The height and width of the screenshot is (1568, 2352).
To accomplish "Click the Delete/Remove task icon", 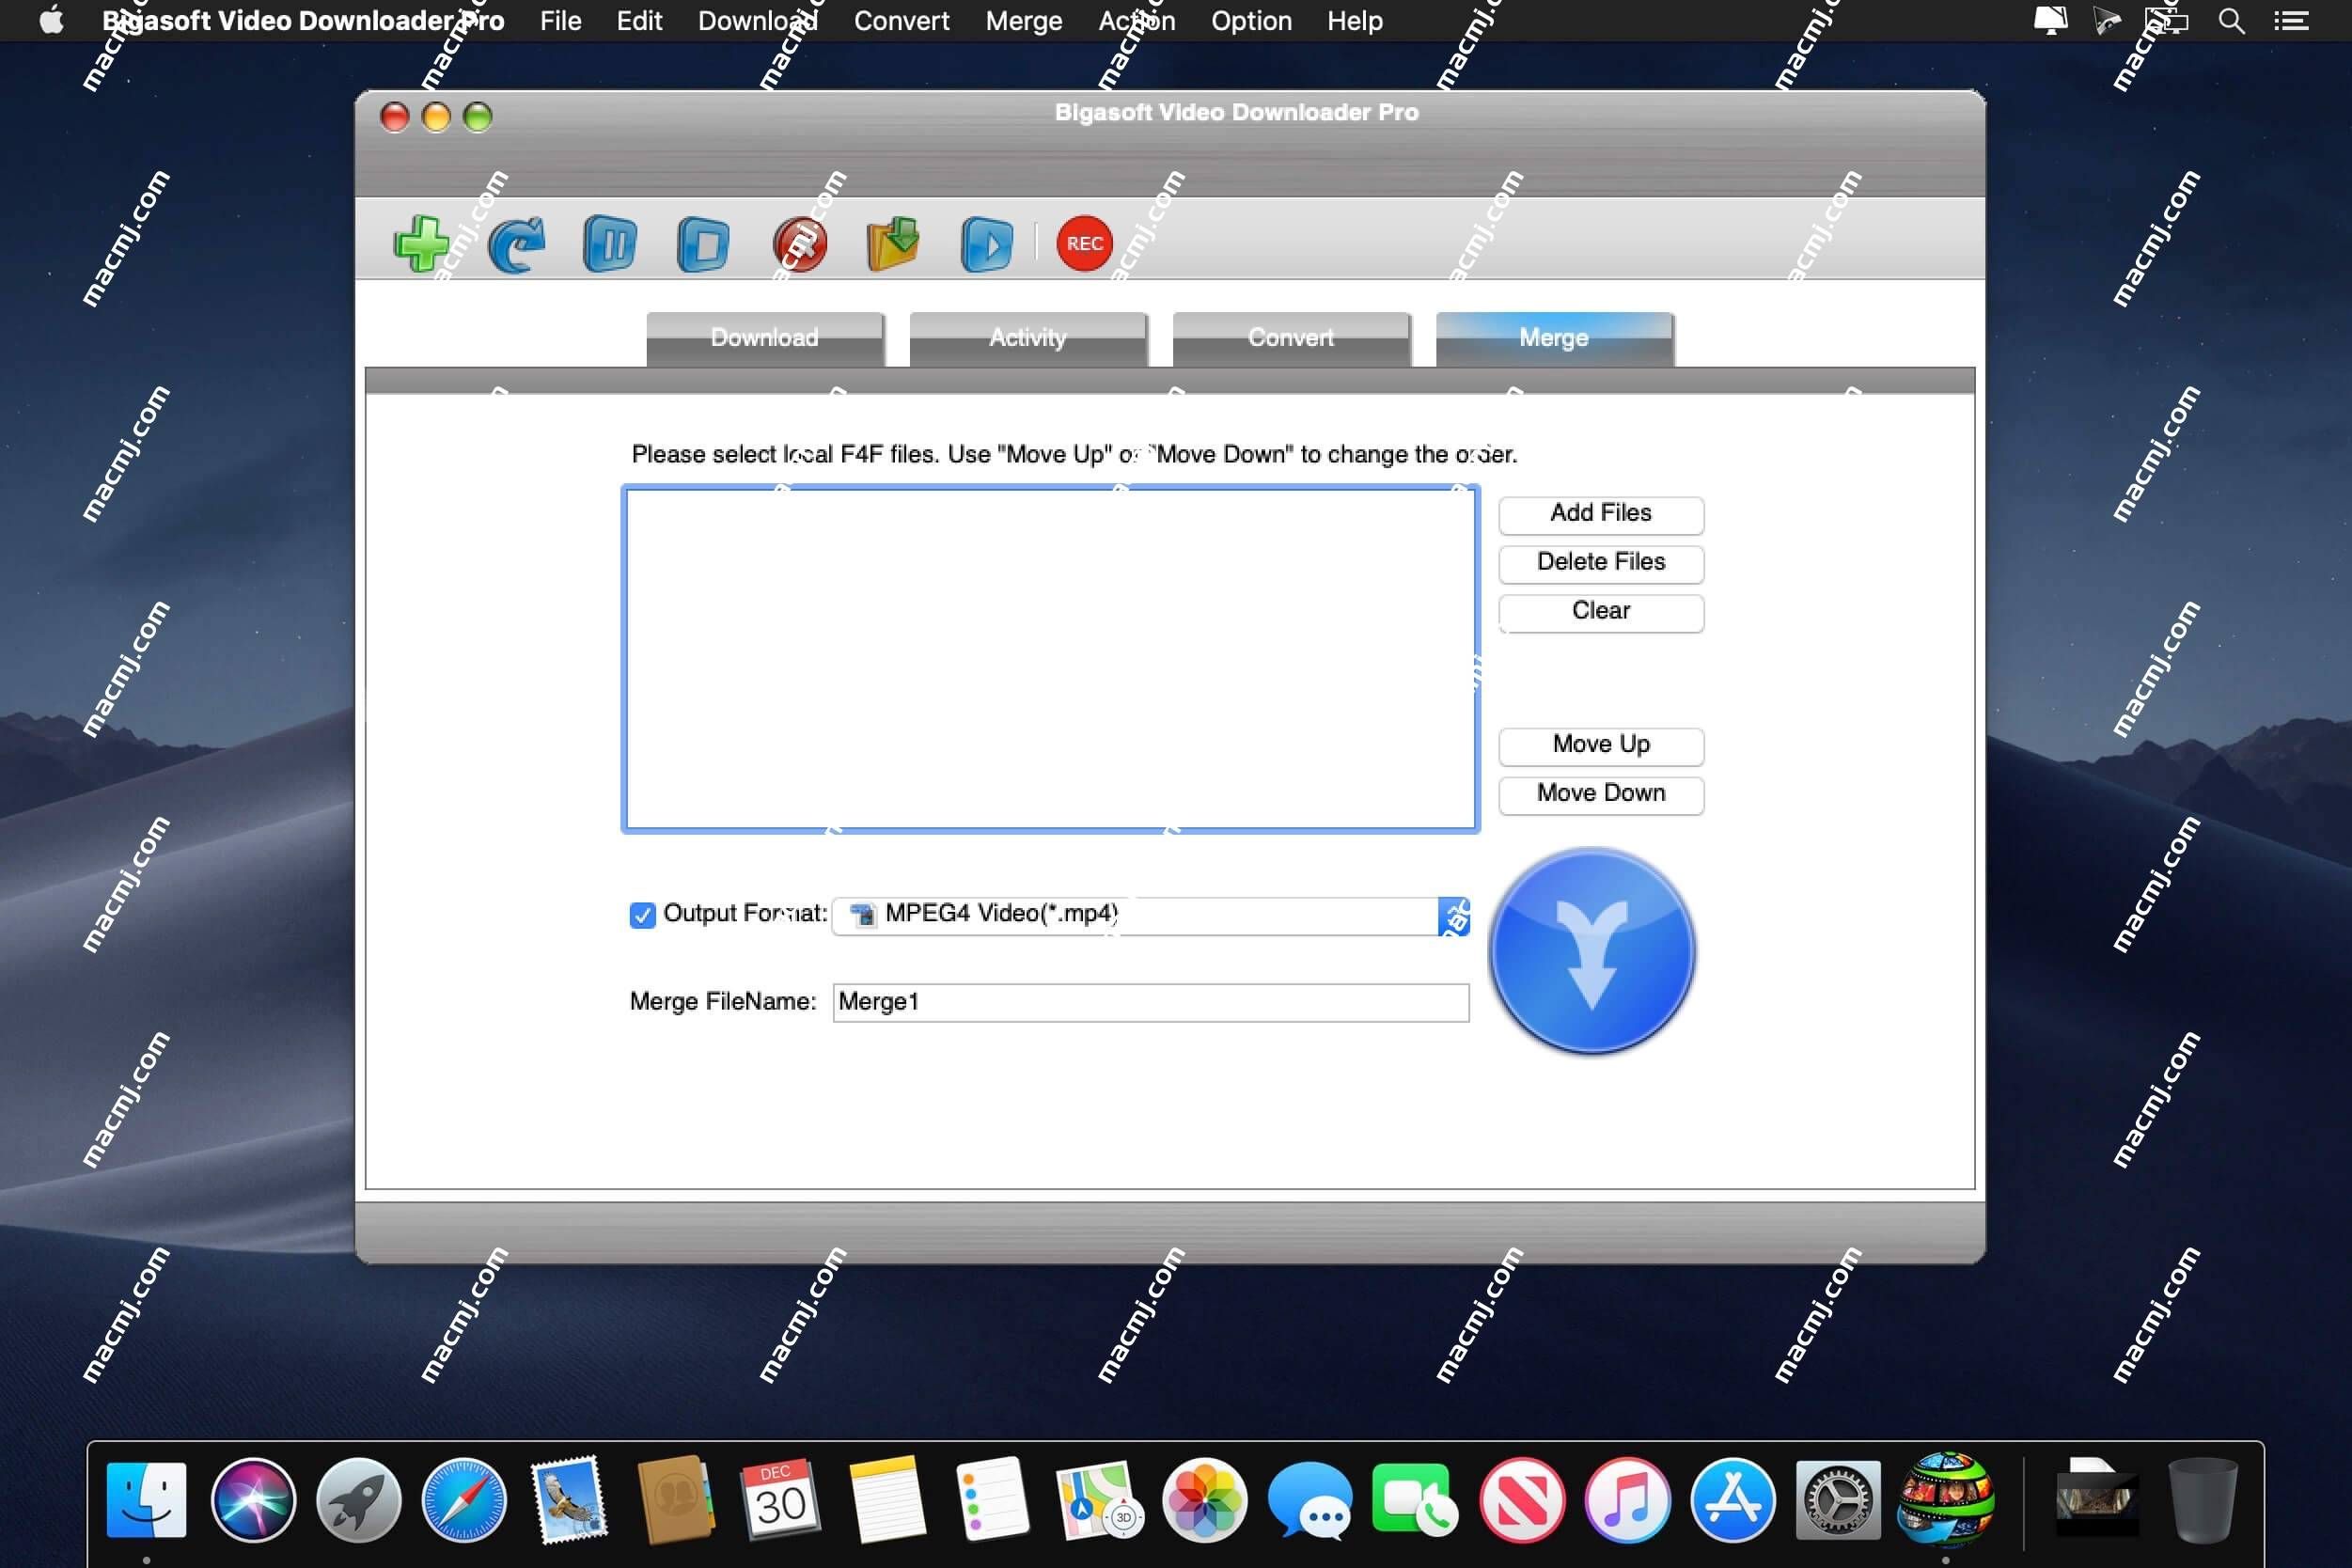I will coord(798,245).
